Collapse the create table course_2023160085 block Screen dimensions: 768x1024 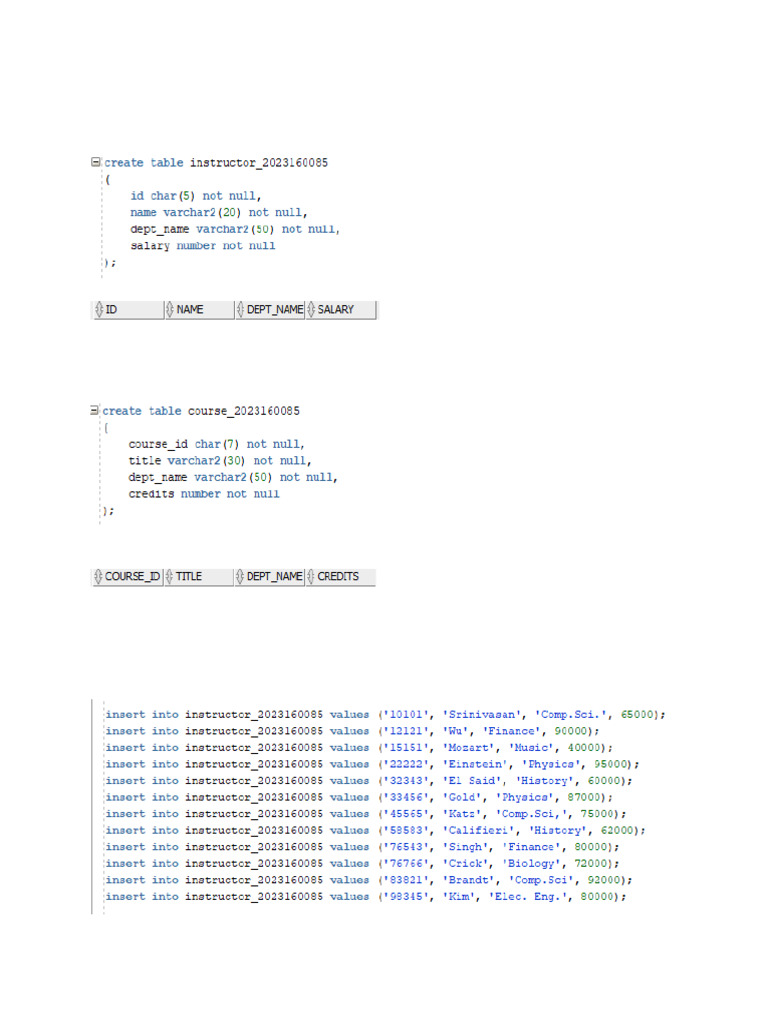pos(94,410)
